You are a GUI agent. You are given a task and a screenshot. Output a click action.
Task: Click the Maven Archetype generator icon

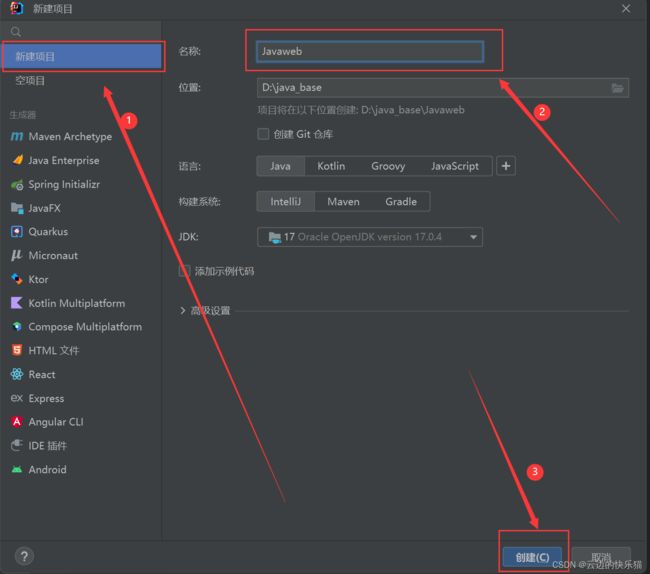17,136
